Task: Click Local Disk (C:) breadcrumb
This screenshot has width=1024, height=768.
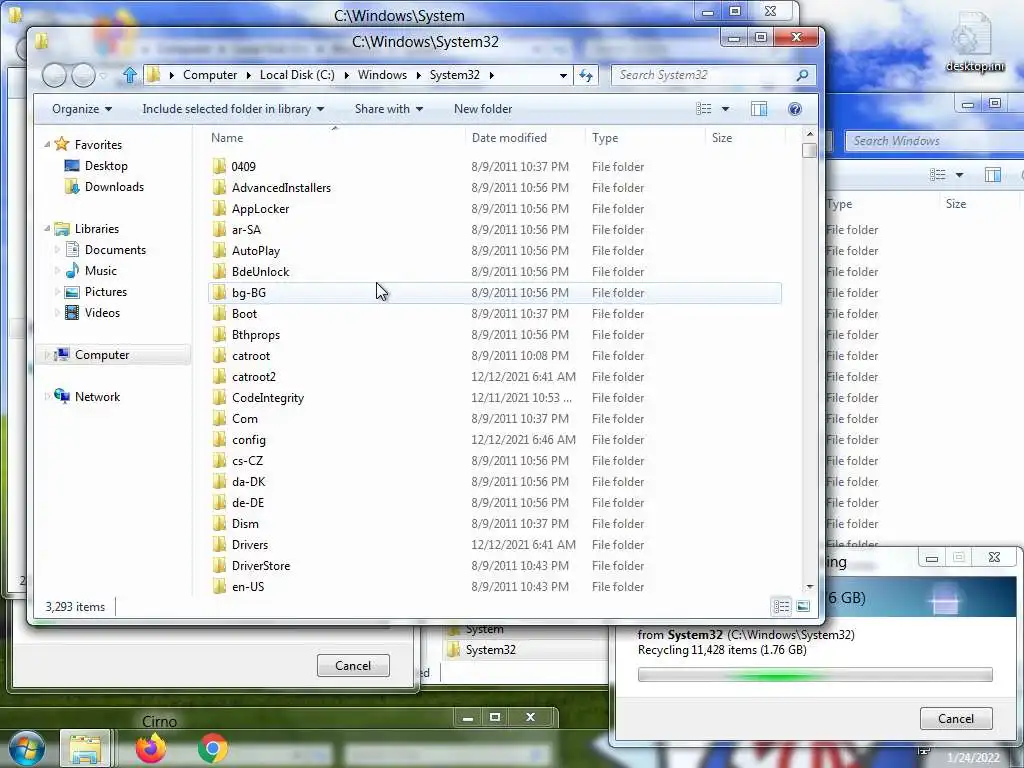Action: coord(297,75)
